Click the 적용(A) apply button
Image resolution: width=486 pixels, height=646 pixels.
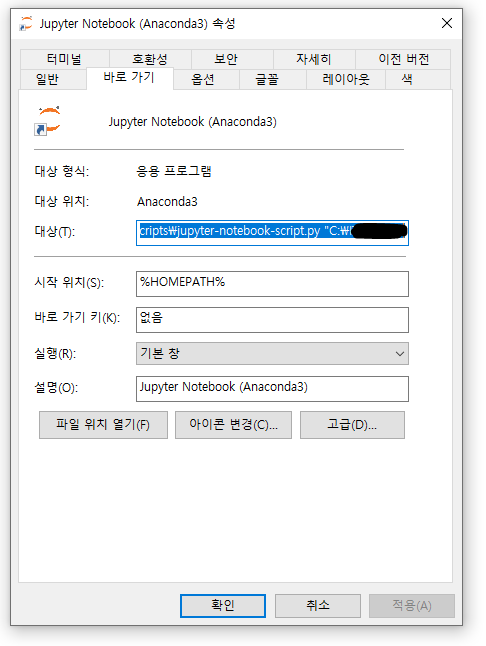[x=412, y=606]
